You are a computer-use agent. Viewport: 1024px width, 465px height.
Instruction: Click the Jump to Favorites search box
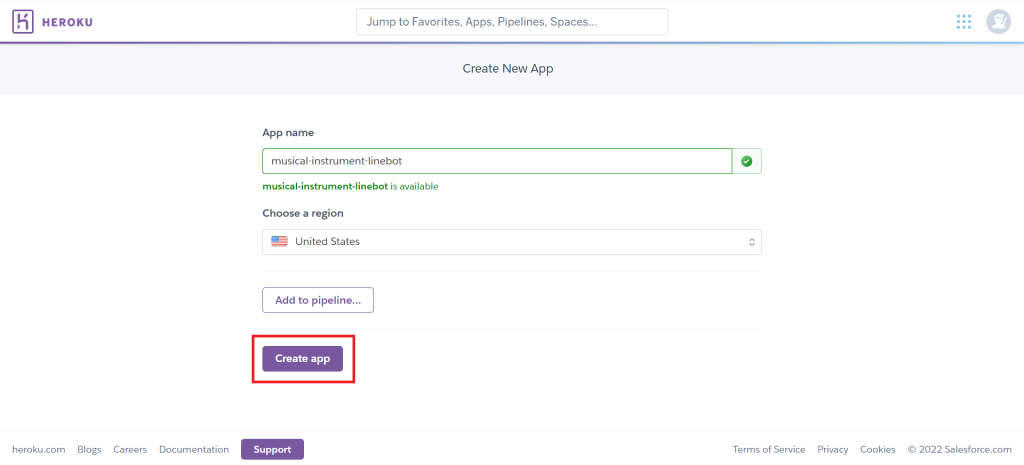point(511,22)
